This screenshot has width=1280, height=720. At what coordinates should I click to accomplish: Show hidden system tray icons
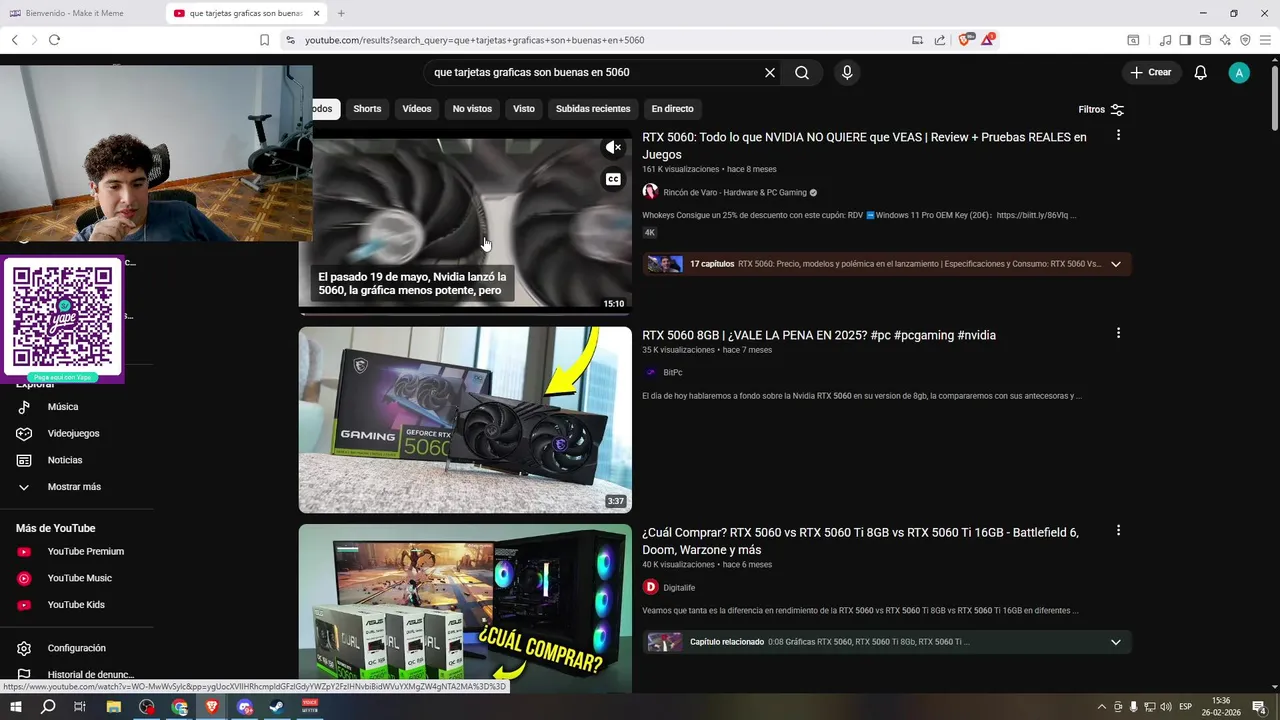point(1102,707)
